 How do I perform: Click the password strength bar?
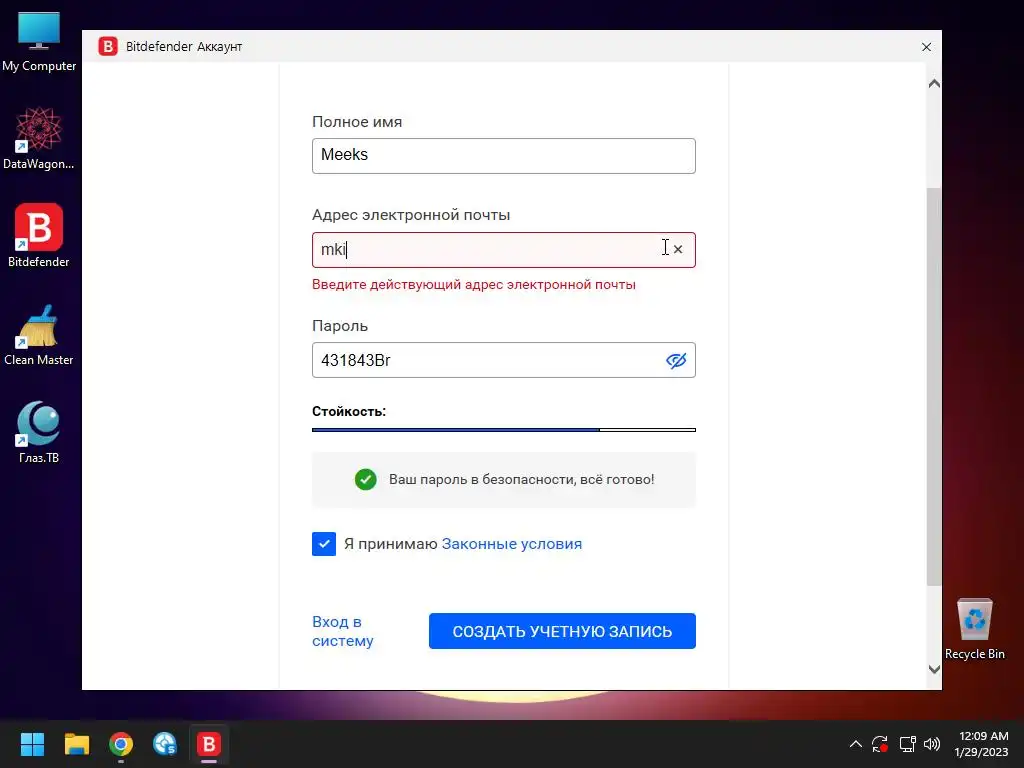pos(504,430)
